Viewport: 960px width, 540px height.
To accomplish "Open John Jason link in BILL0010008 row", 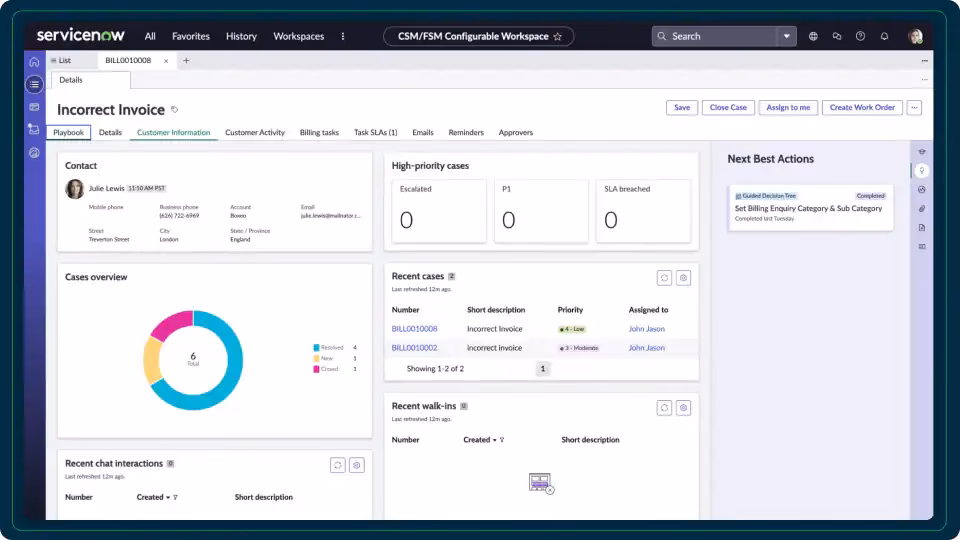I will click(x=647, y=329).
